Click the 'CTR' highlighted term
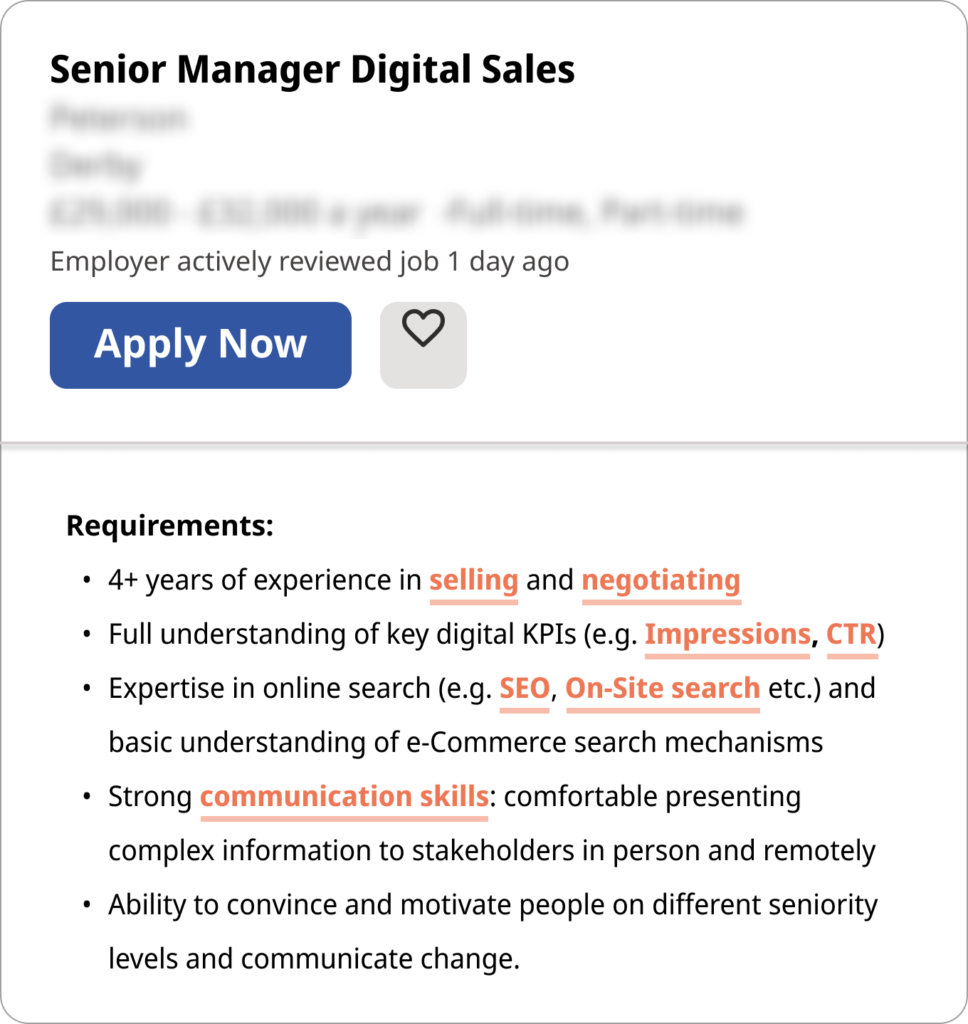This screenshot has width=968, height=1024. [x=851, y=634]
